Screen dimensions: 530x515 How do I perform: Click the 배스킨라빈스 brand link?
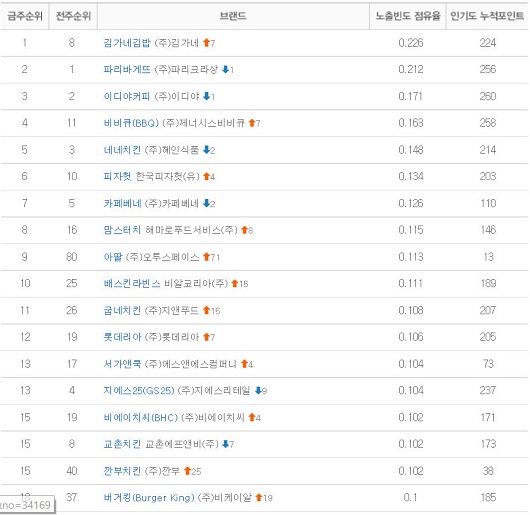(x=132, y=284)
